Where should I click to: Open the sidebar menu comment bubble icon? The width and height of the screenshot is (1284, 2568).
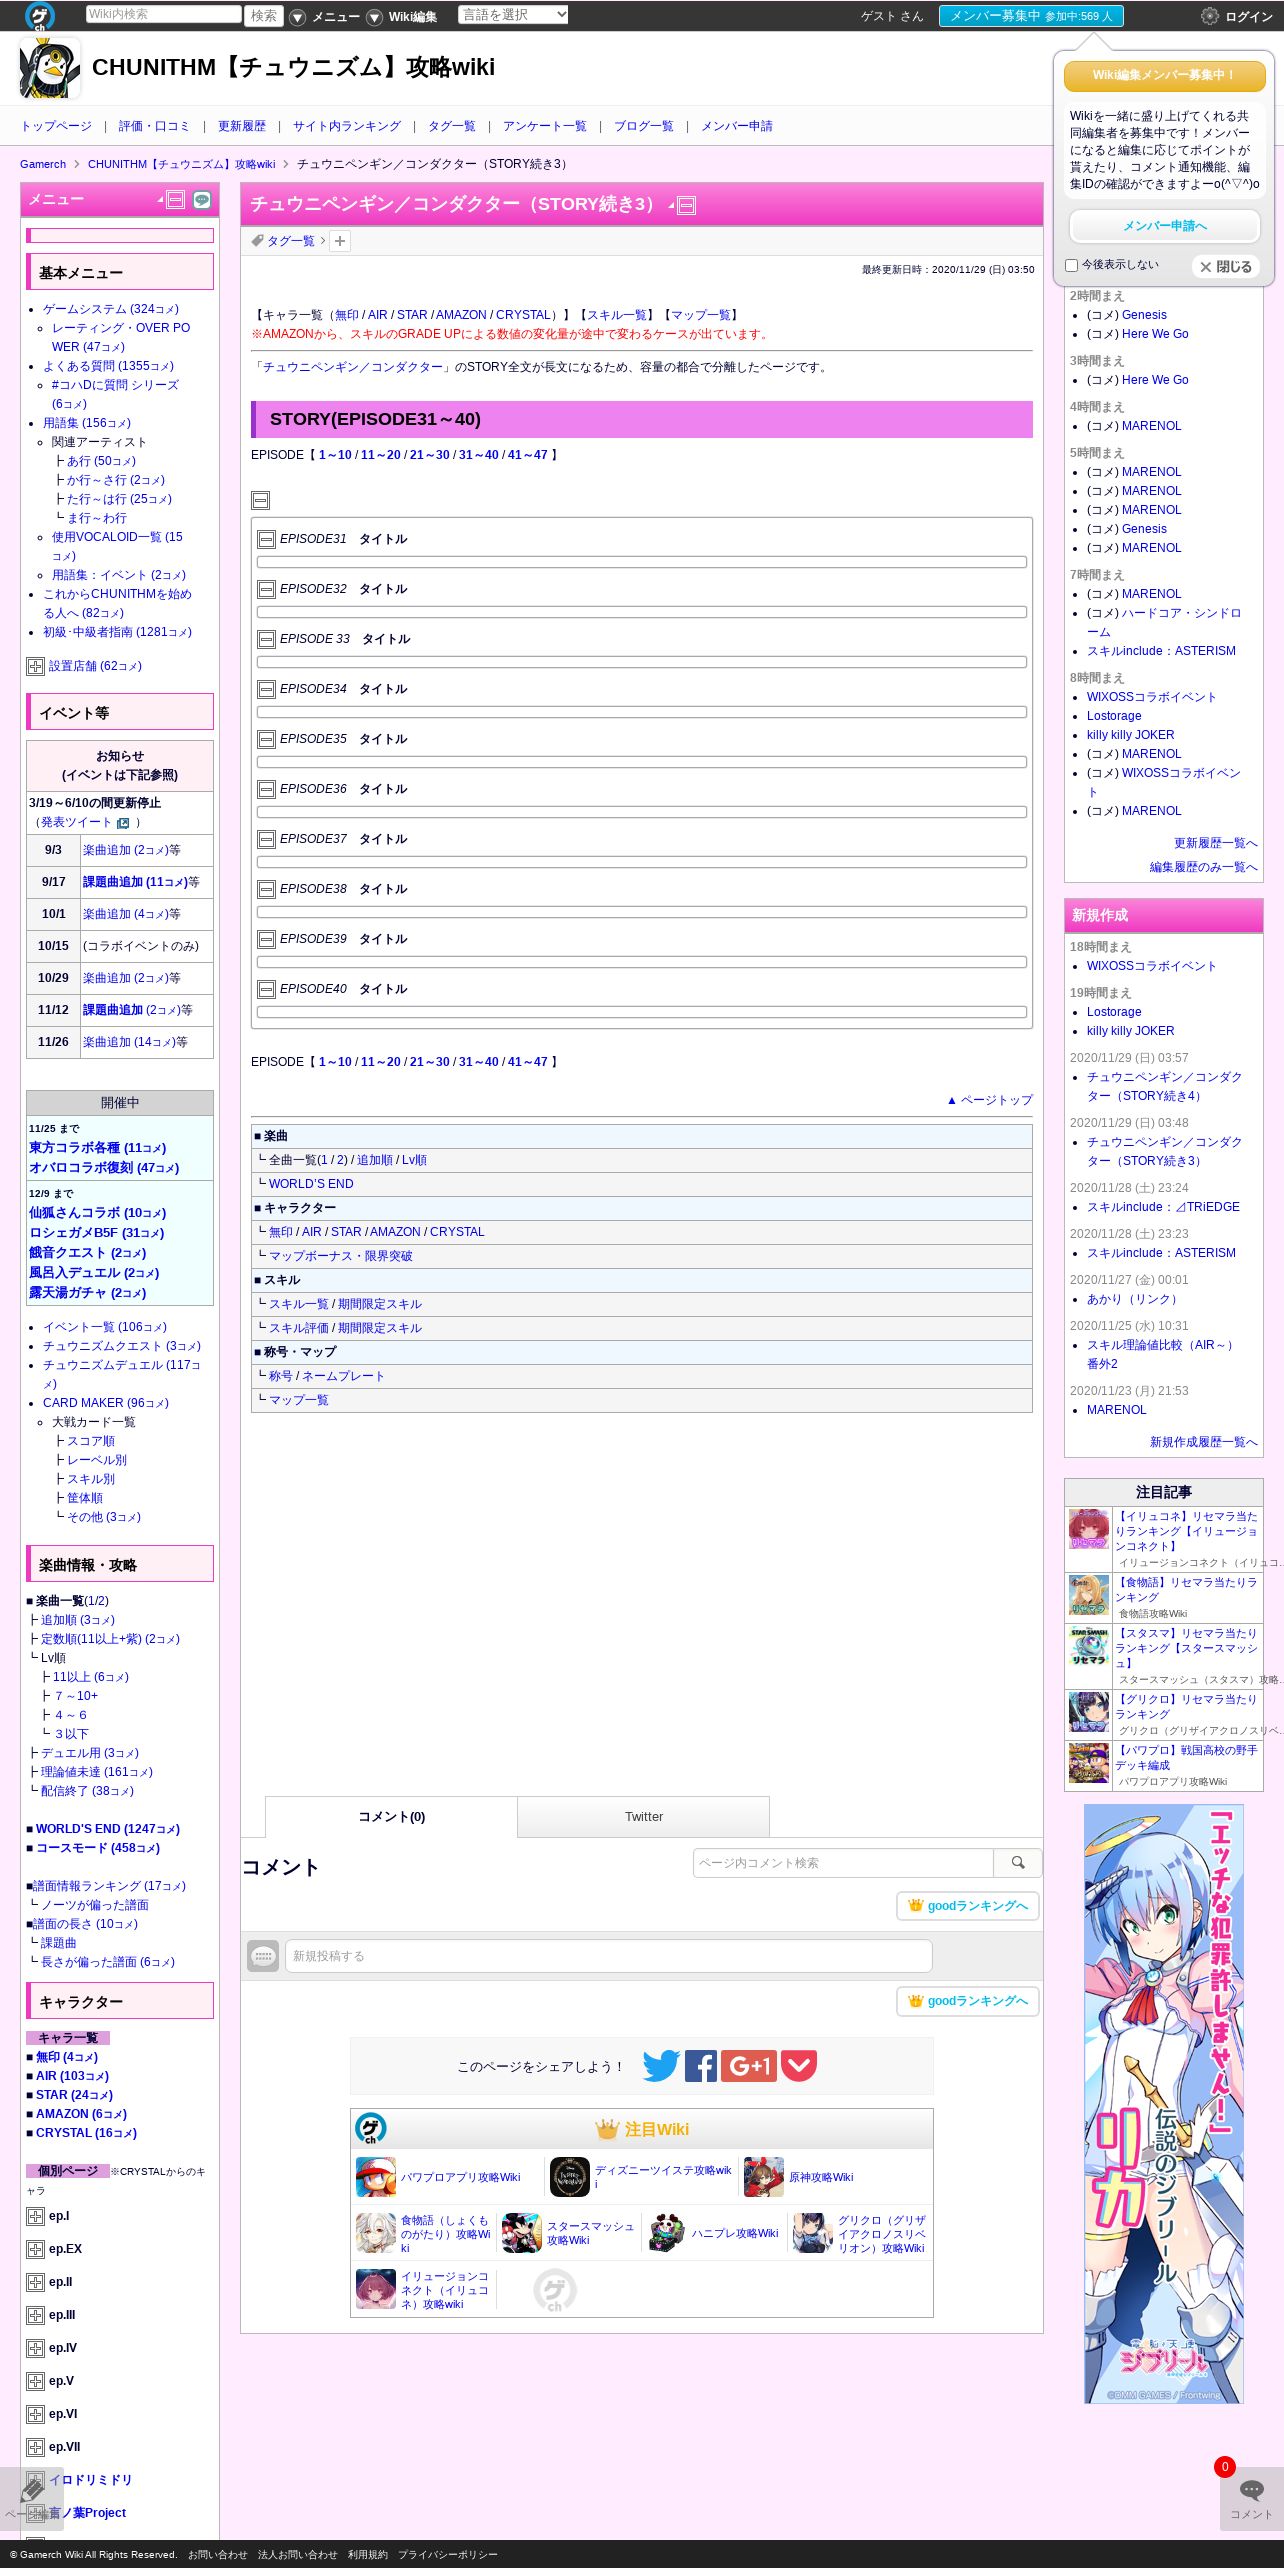(x=202, y=200)
